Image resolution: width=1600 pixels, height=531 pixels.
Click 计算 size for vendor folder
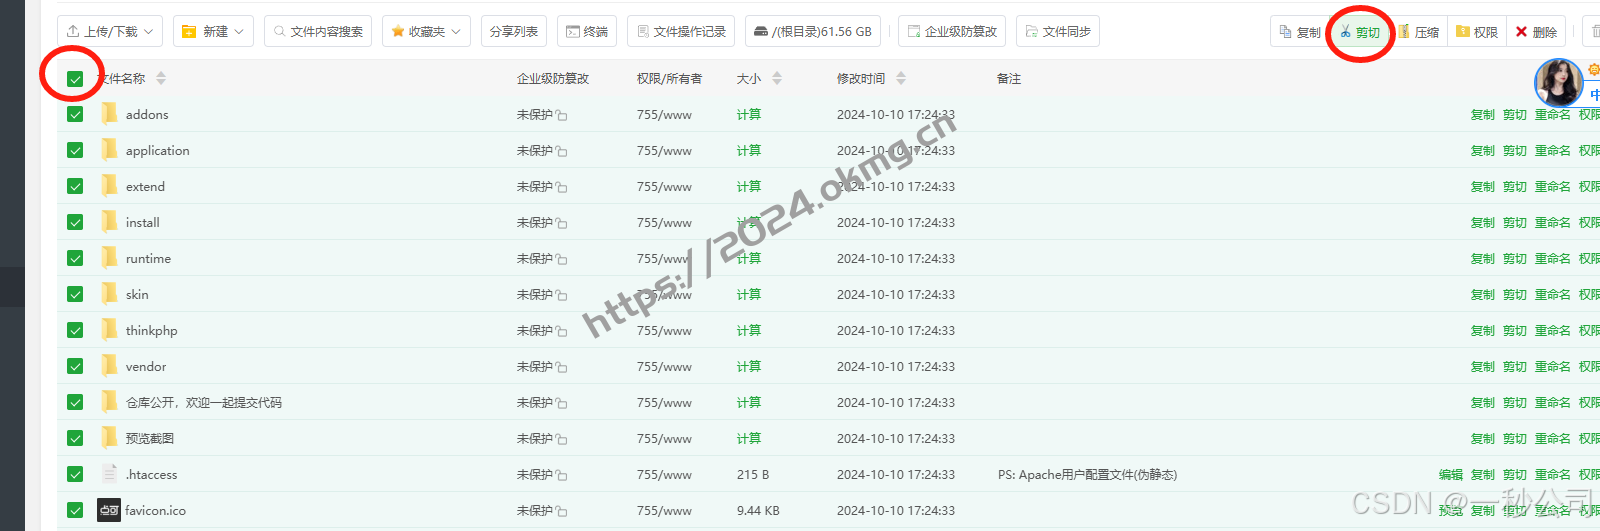(749, 366)
